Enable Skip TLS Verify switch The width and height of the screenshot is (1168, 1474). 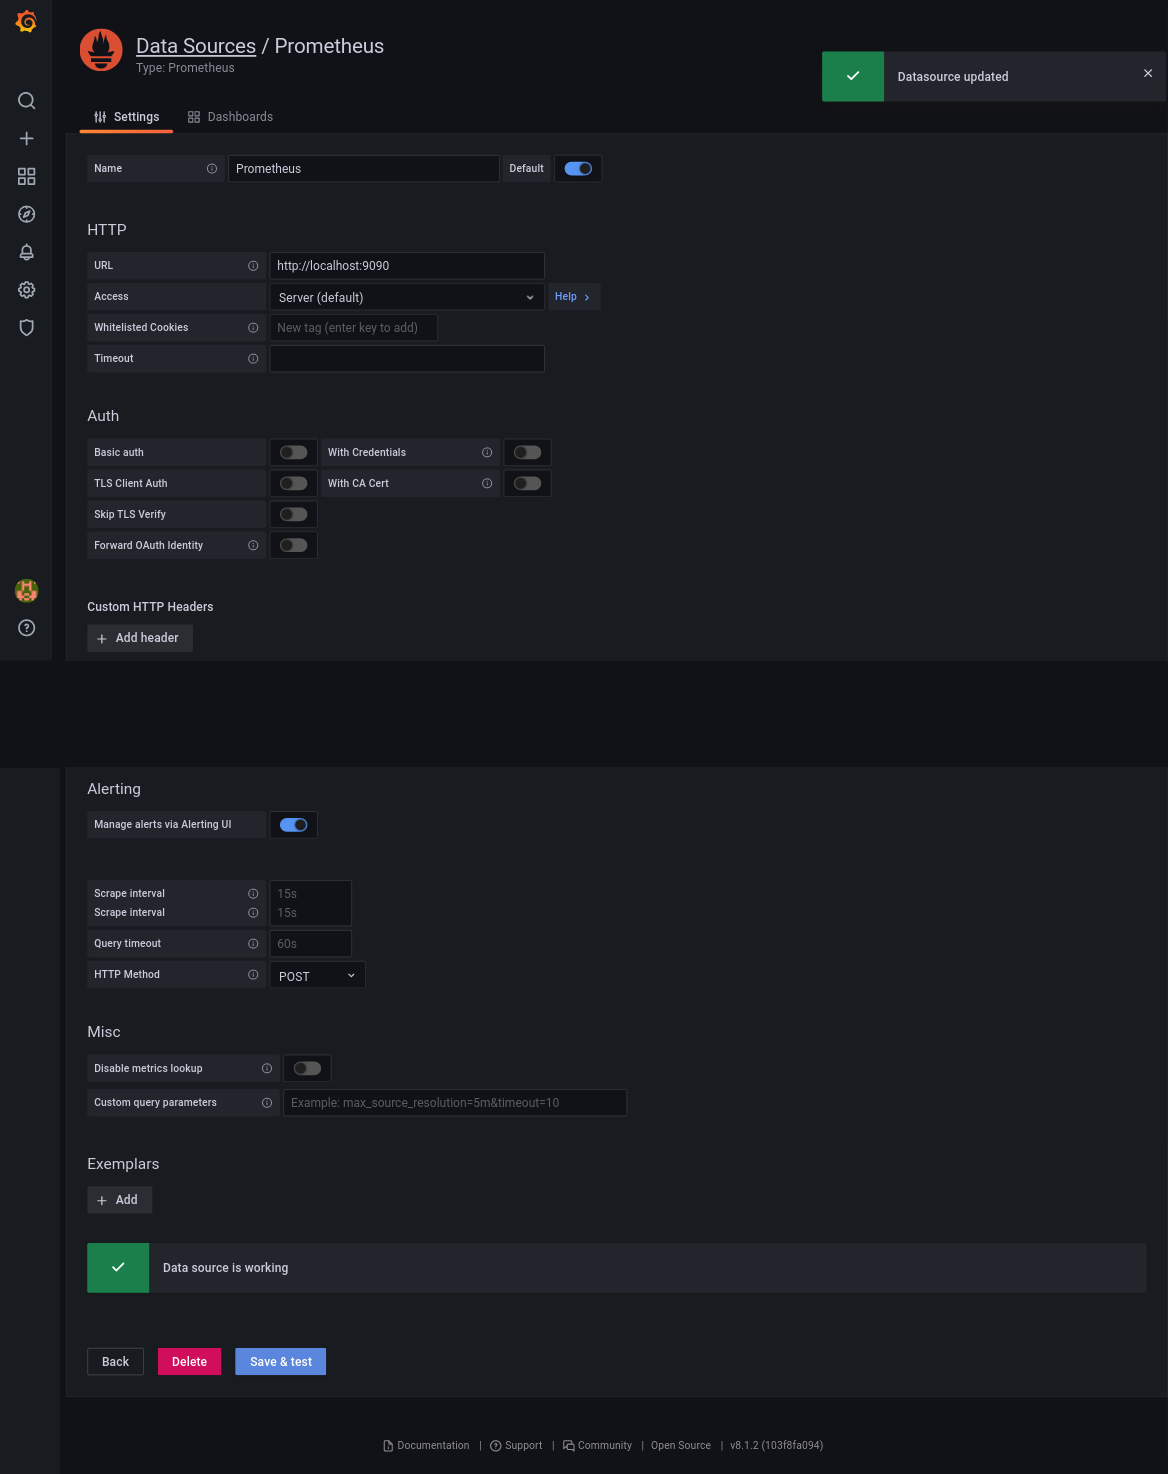coord(294,515)
